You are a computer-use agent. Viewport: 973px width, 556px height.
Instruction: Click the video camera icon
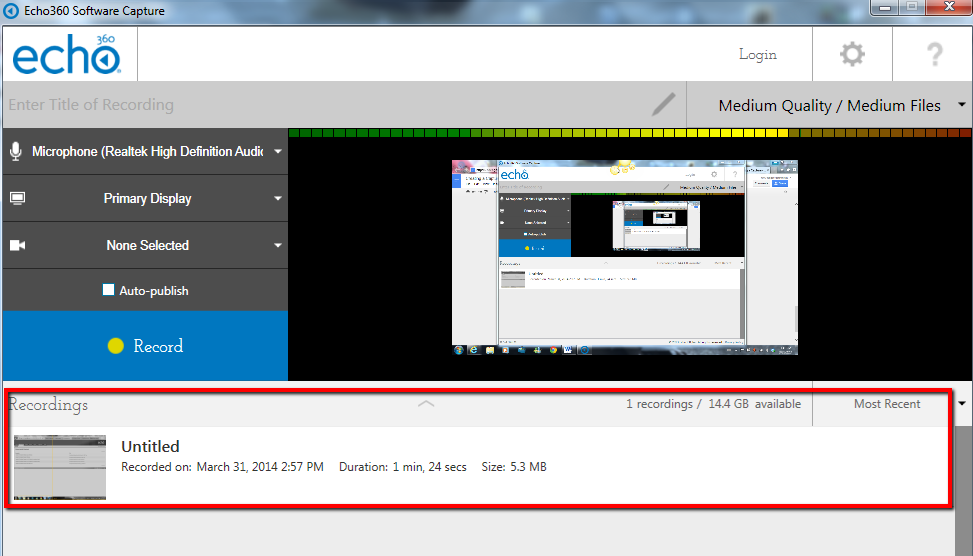[x=17, y=245]
